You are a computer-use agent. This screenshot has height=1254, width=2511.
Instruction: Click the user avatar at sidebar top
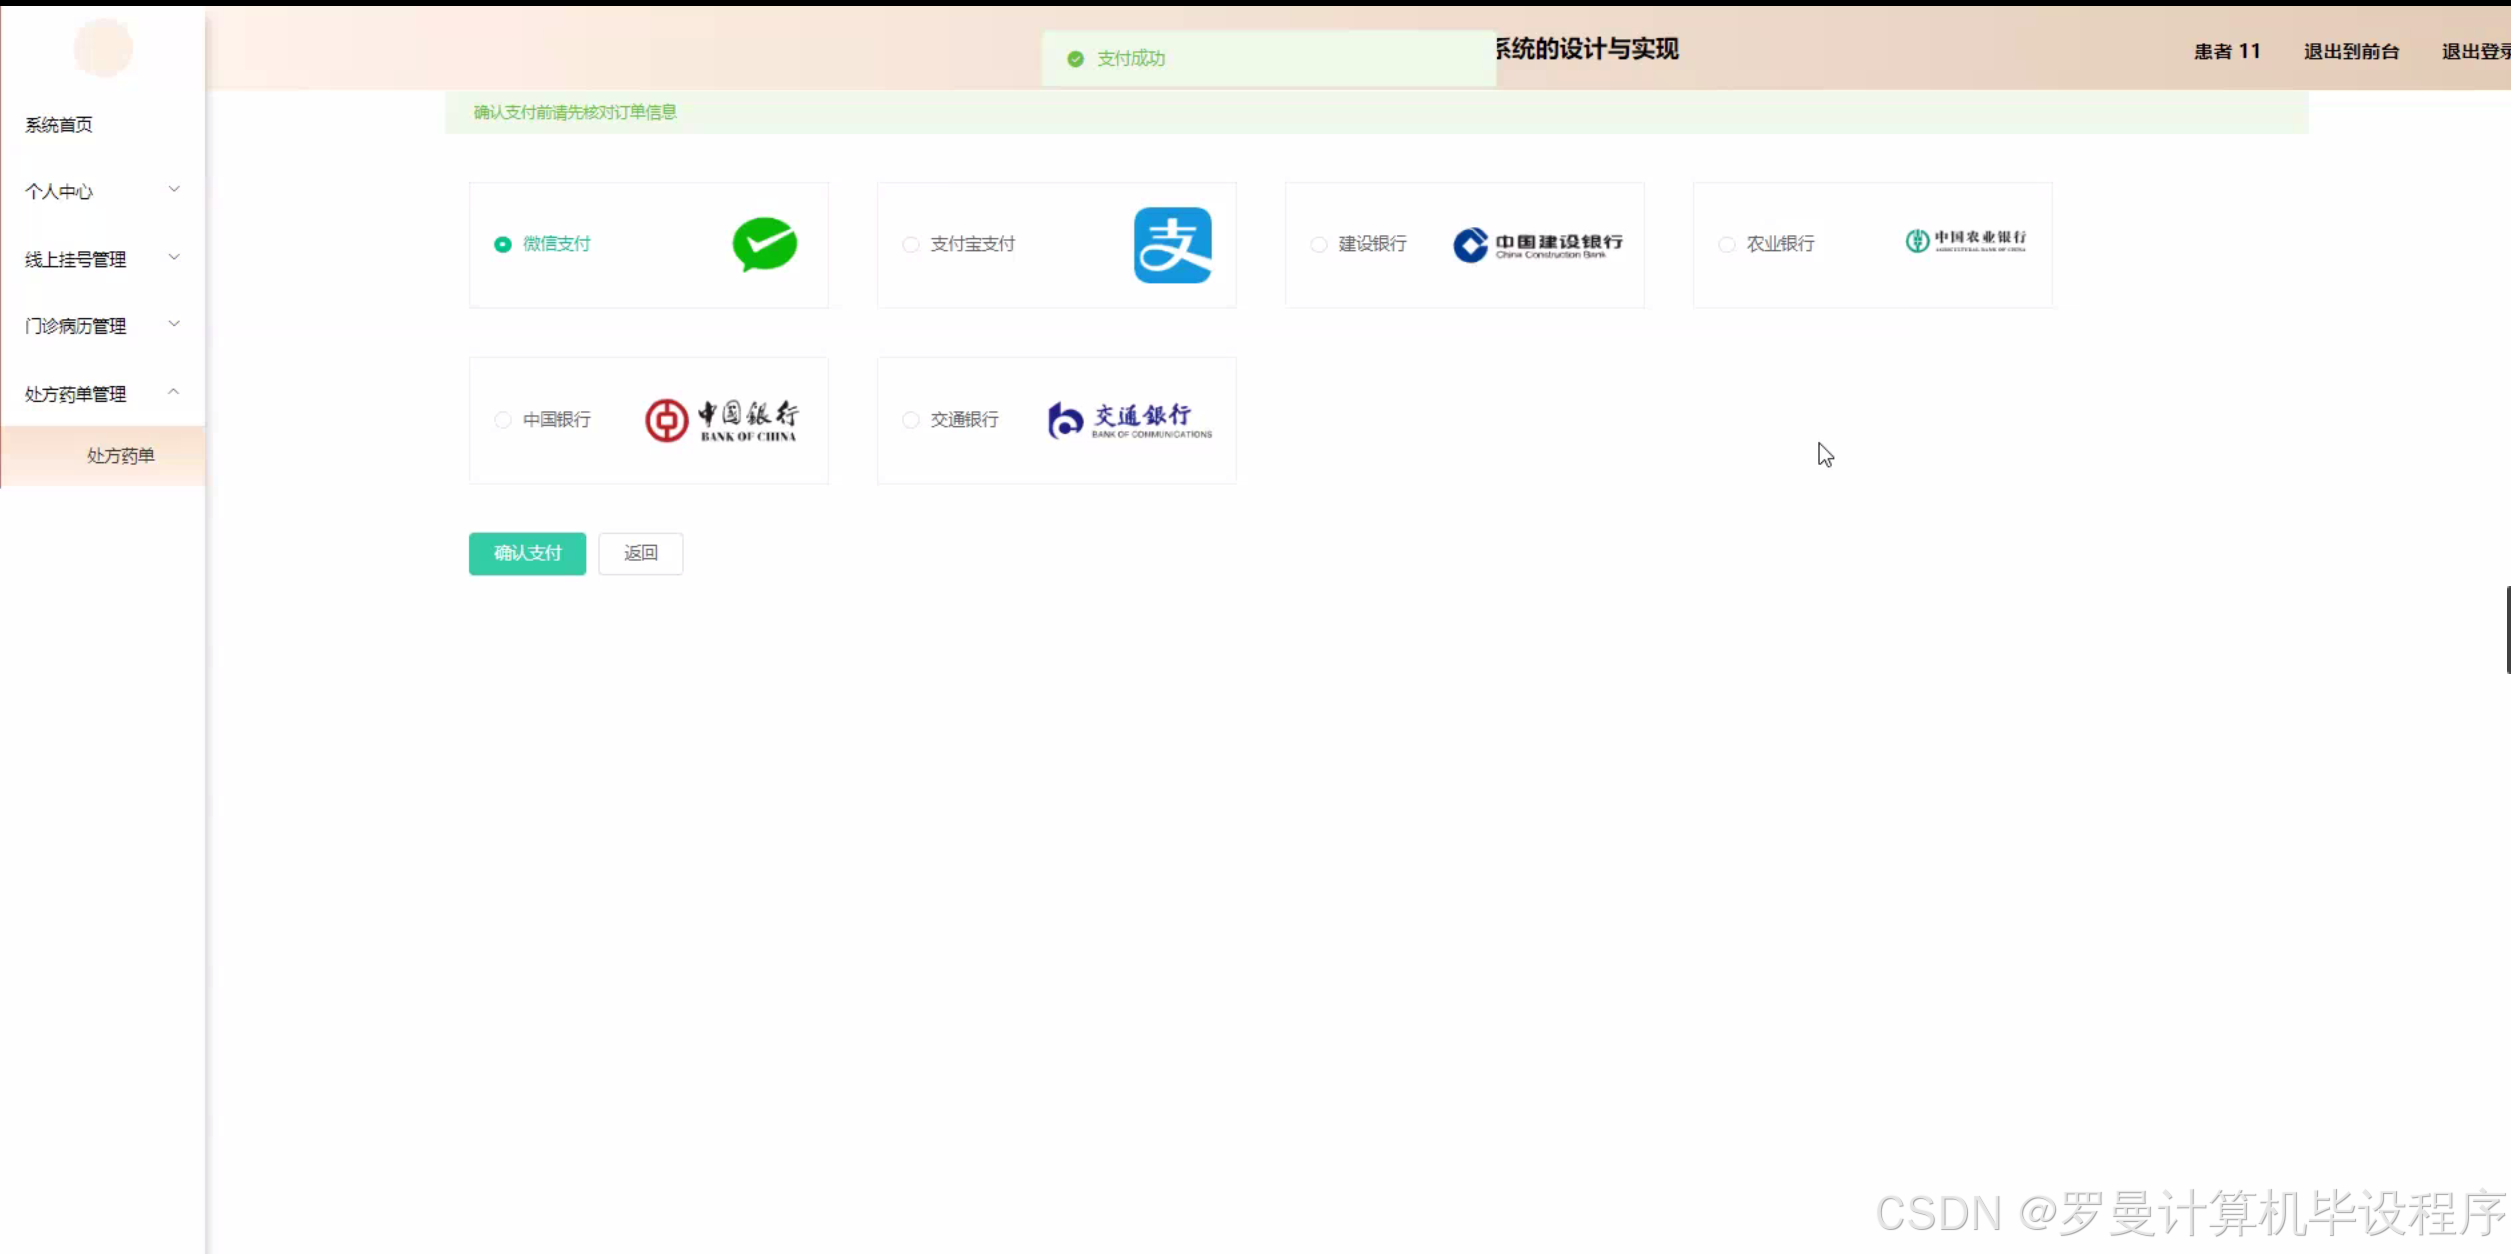(x=103, y=48)
